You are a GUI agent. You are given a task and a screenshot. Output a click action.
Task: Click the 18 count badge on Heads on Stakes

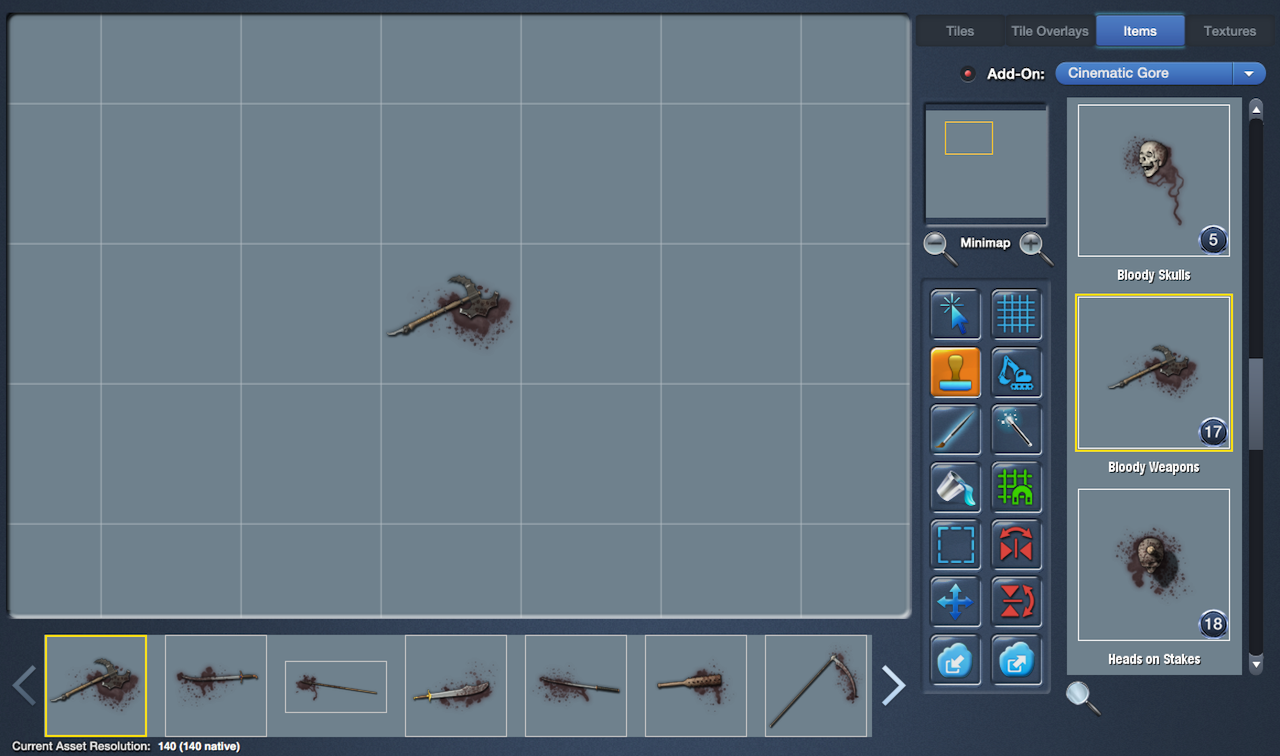click(x=1213, y=624)
